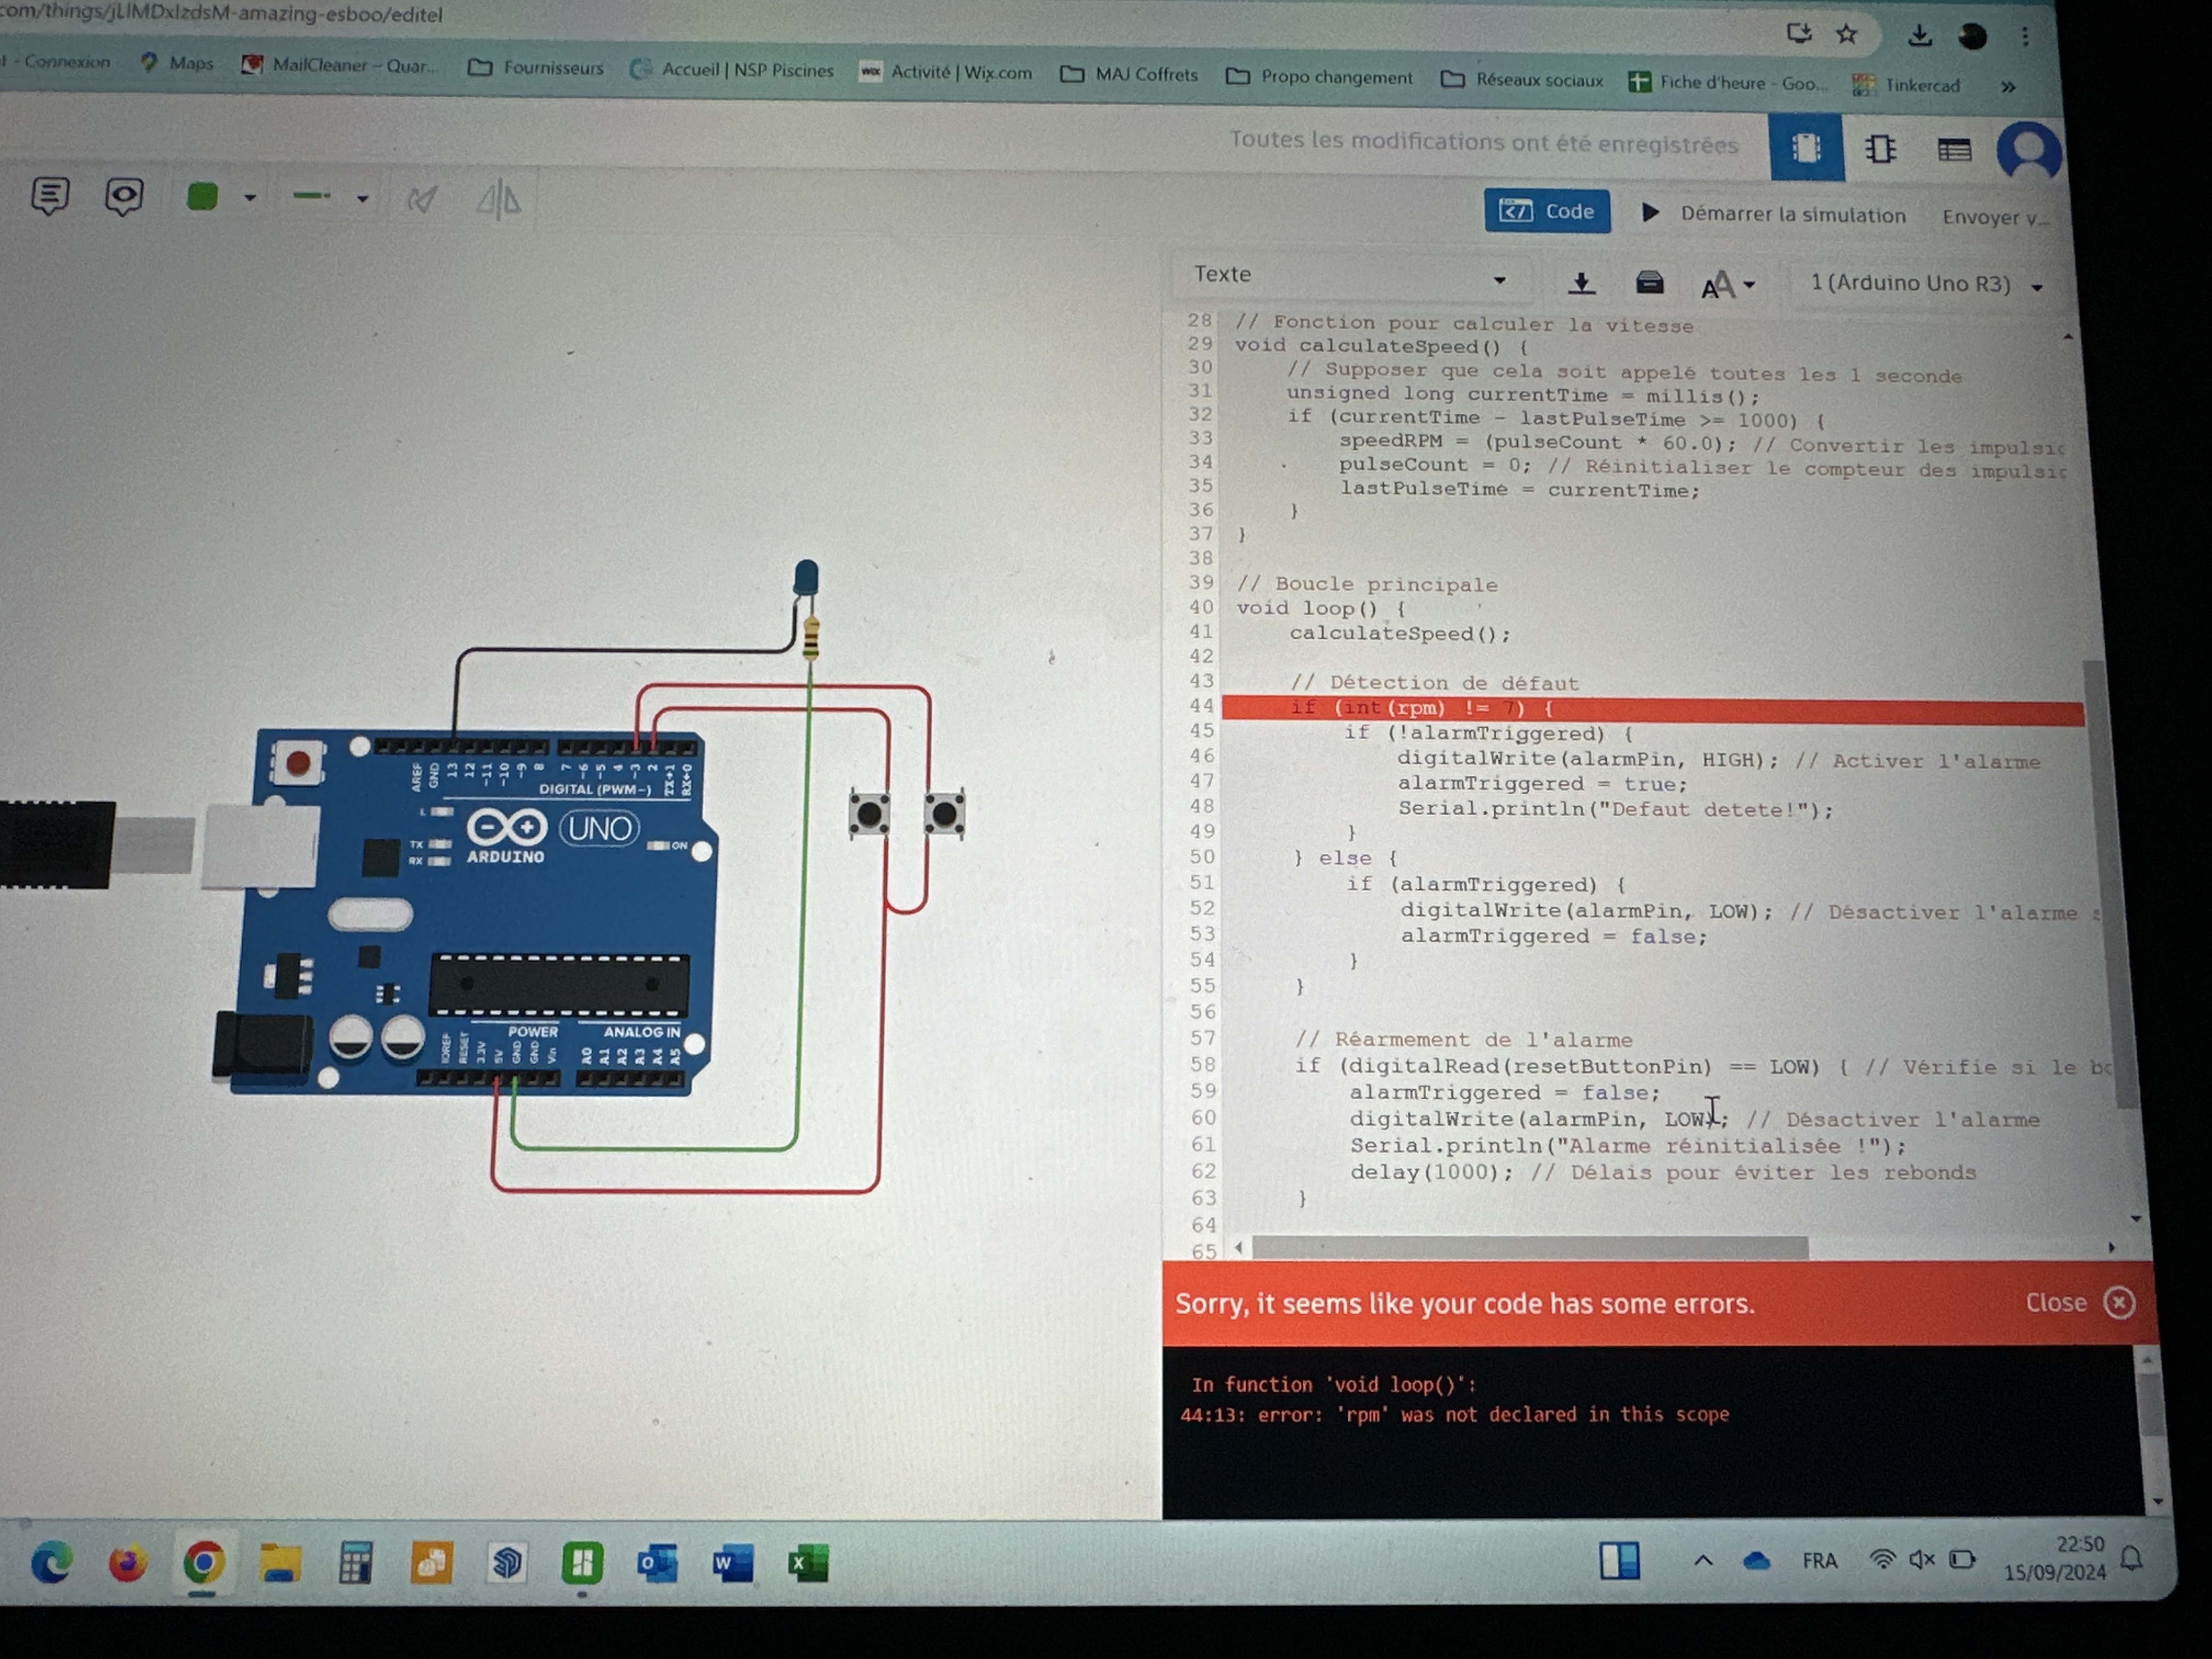The image size is (2212, 1659).
Task: Start the simulation with Démarrer la simulation
Action: (x=1773, y=214)
